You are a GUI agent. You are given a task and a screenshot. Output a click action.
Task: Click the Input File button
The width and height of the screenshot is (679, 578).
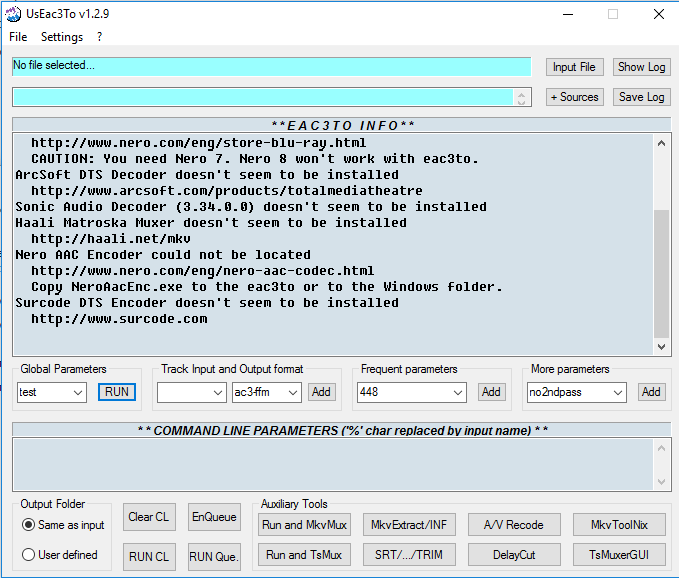pyautogui.click(x=574, y=67)
